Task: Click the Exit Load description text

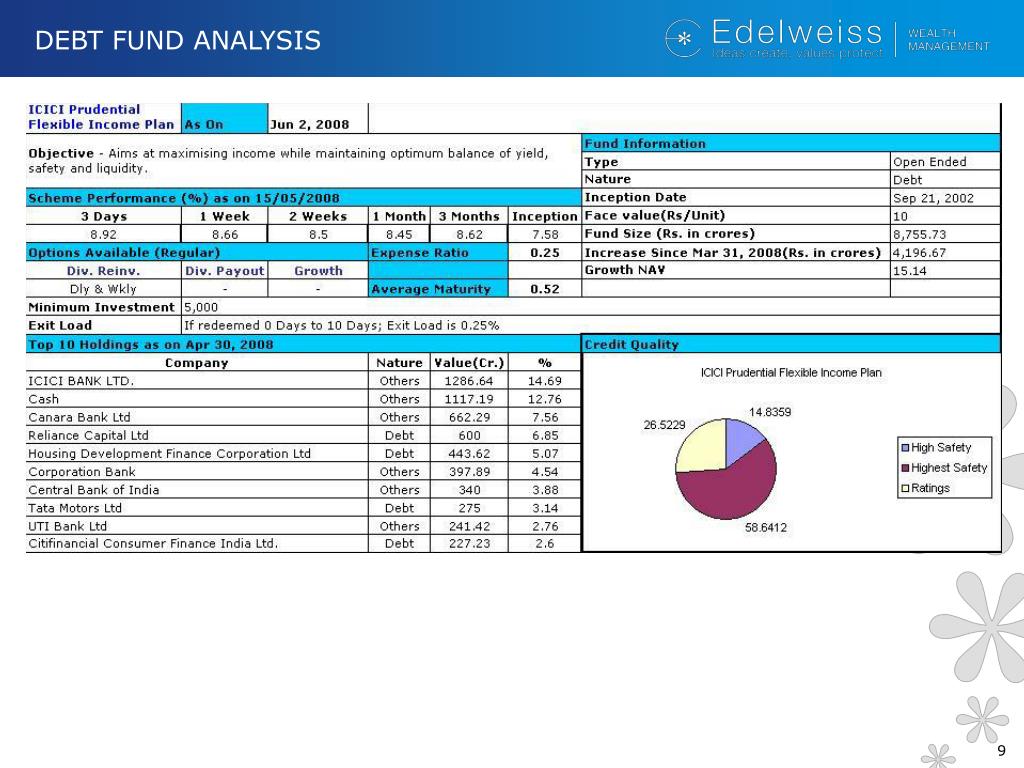Action: (342, 325)
